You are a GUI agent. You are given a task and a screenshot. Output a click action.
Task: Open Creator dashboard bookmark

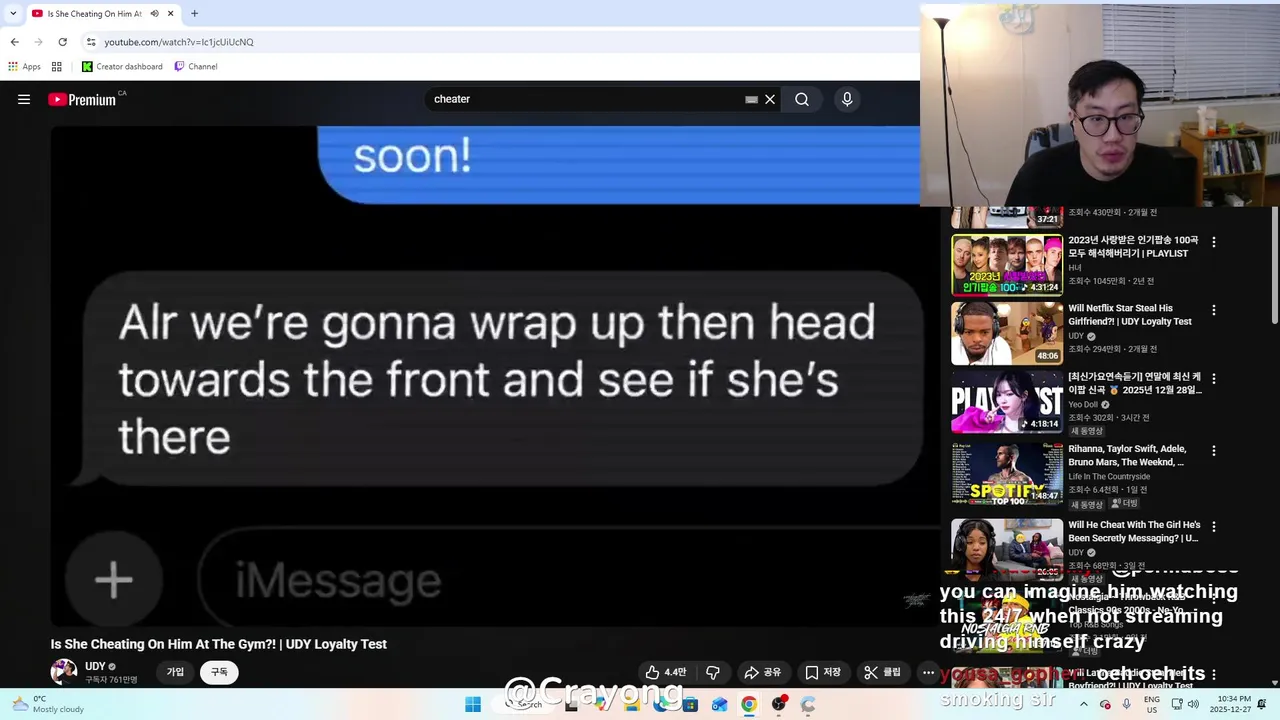122,66
